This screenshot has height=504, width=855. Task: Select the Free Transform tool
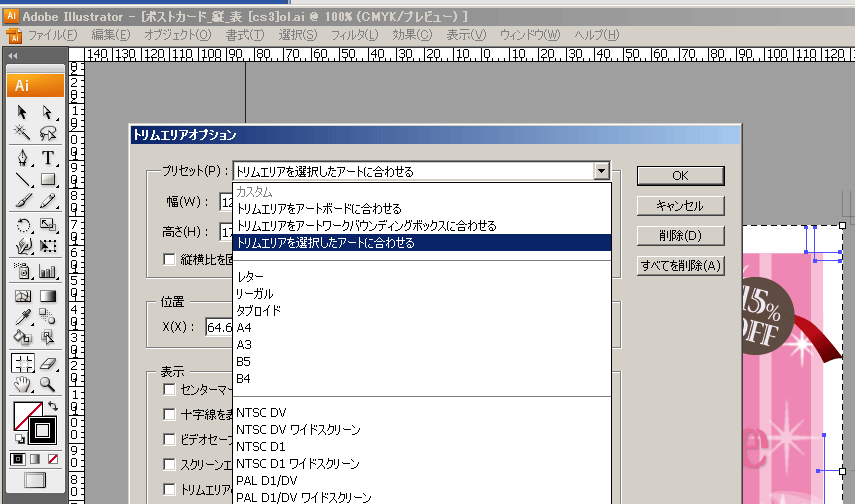pyautogui.click(x=48, y=245)
